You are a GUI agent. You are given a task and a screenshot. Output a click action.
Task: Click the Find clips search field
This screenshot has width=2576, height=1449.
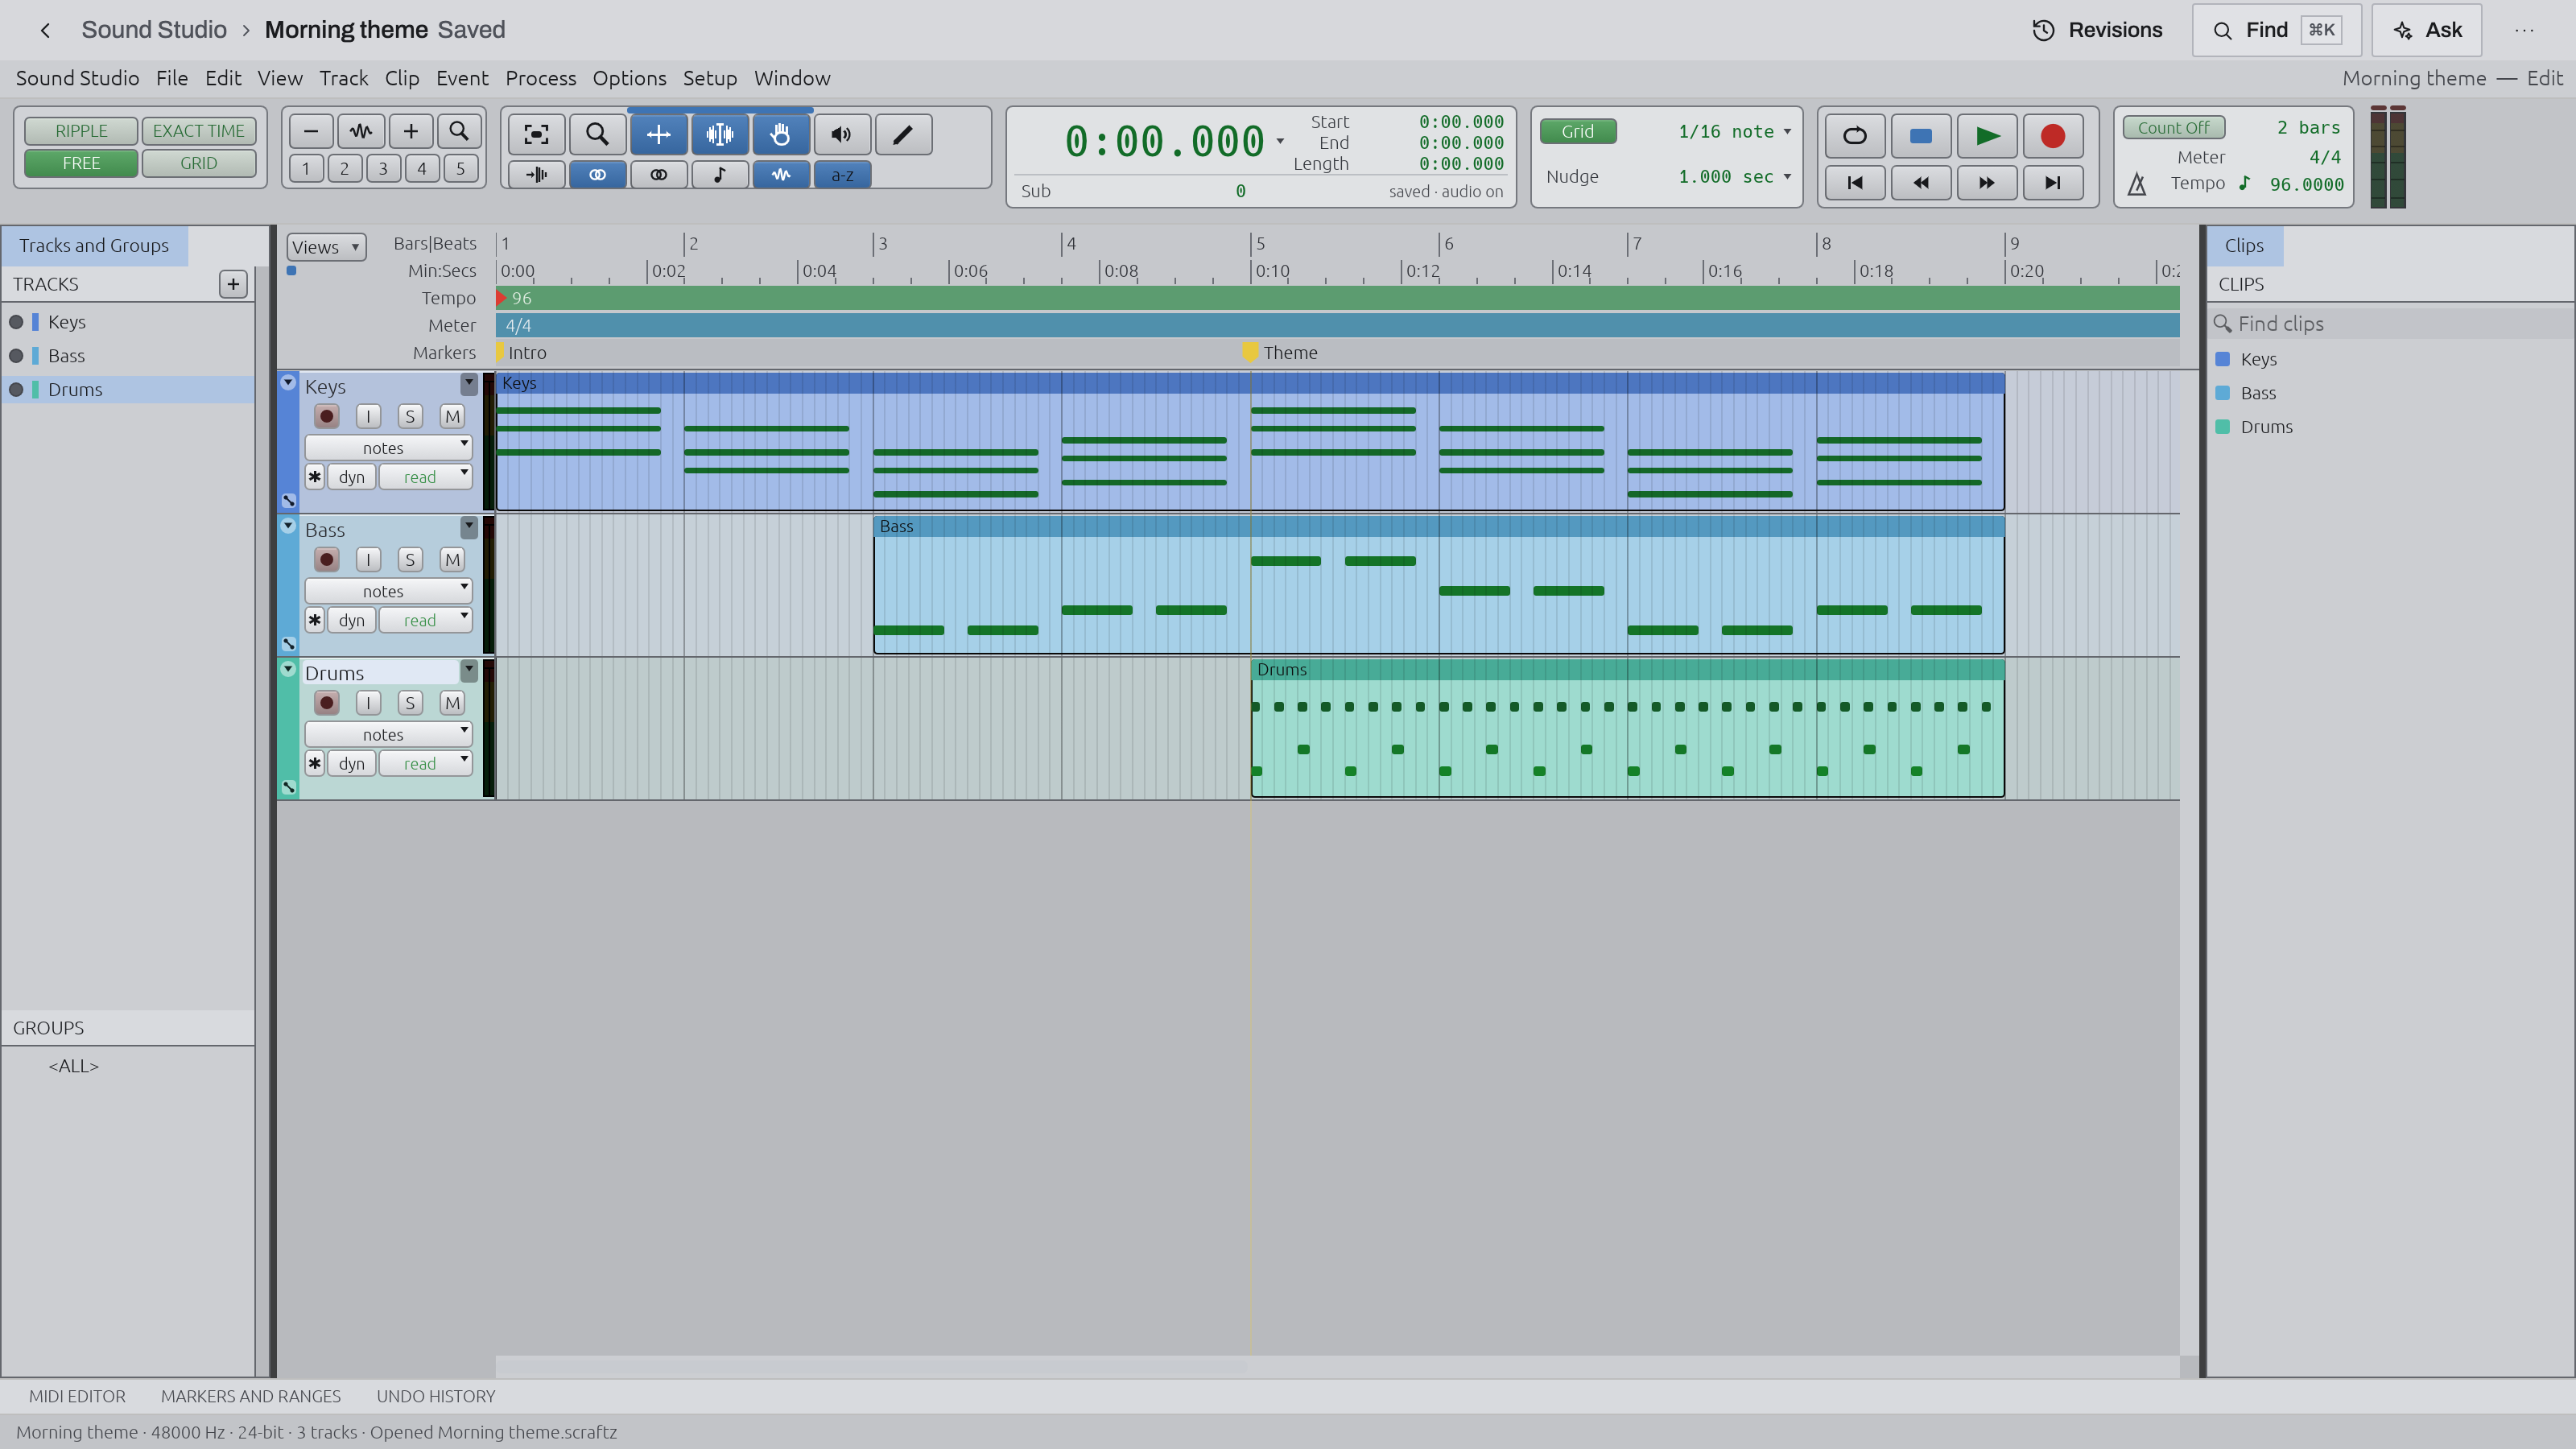tap(2389, 323)
